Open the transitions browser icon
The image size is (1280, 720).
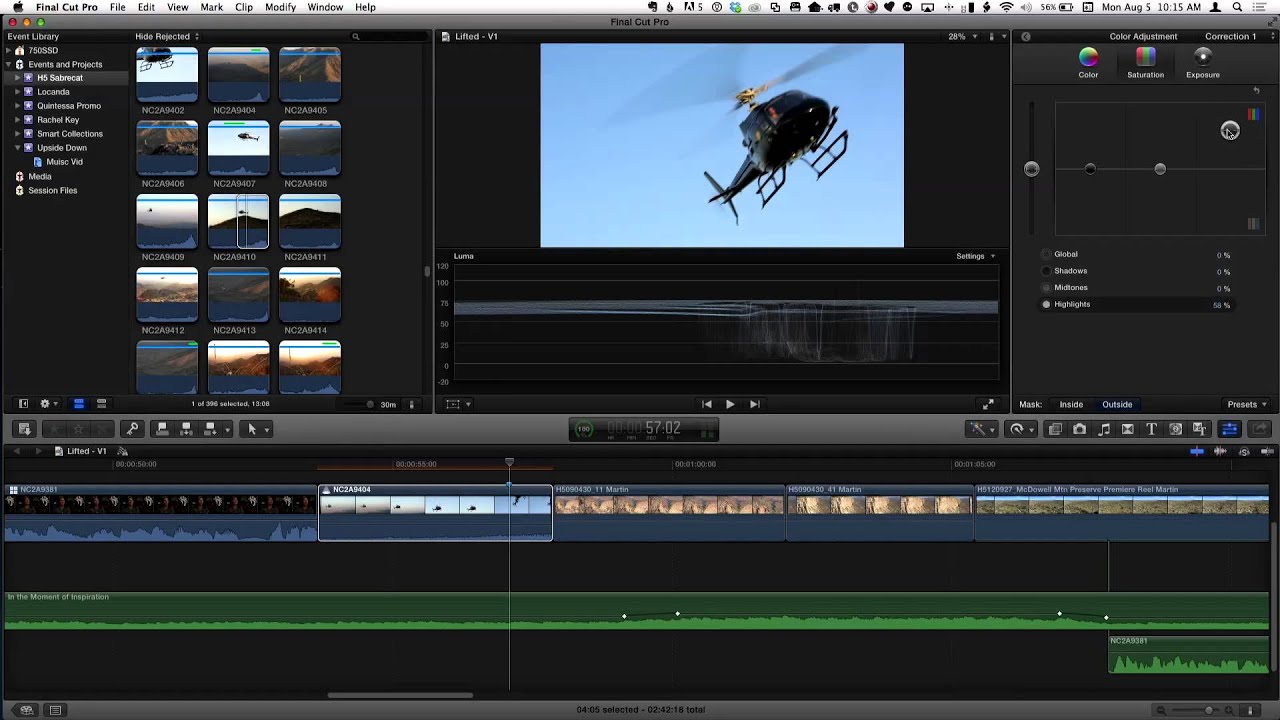pos(1127,429)
